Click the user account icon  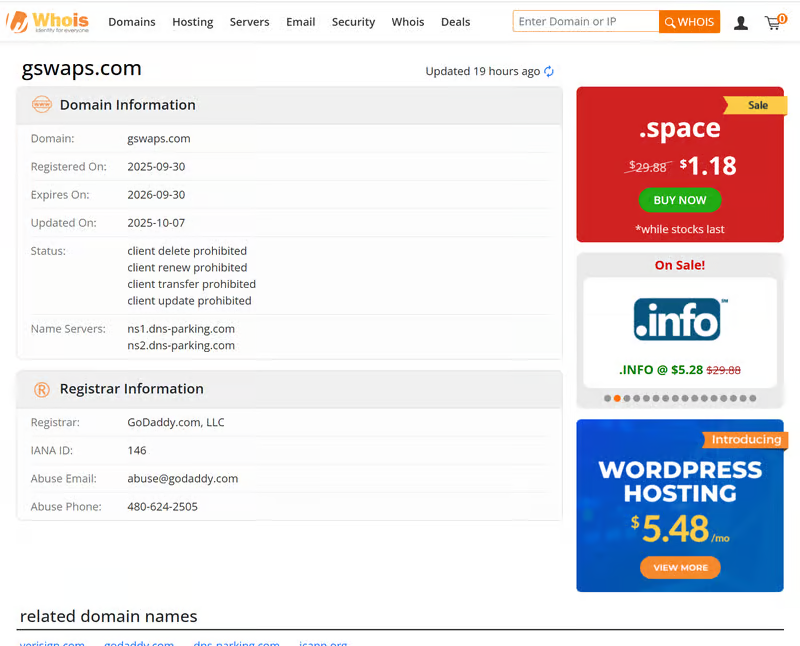741,22
